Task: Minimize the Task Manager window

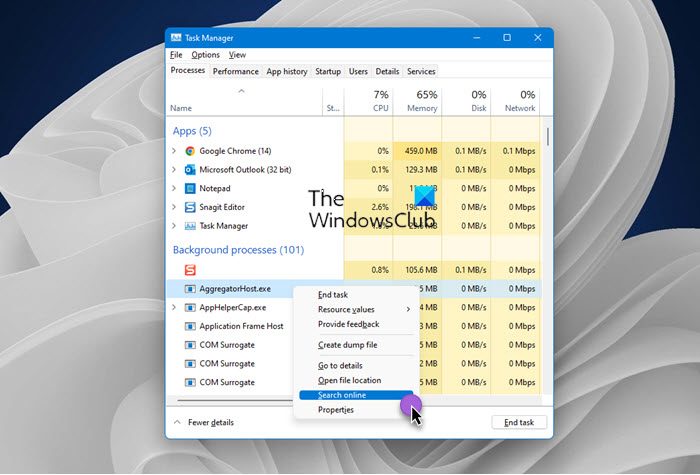Action: [477, 38]
